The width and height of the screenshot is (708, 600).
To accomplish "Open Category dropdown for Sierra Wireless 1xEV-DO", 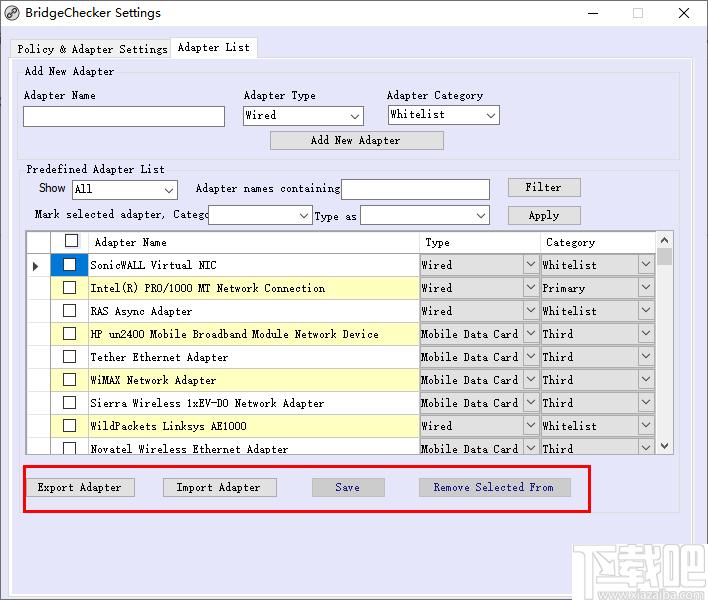I will 646,402.
